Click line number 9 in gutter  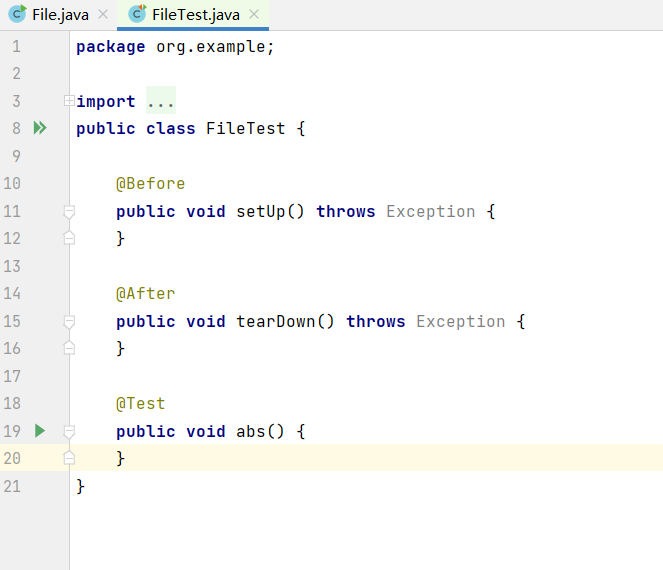tap(16, 156)
